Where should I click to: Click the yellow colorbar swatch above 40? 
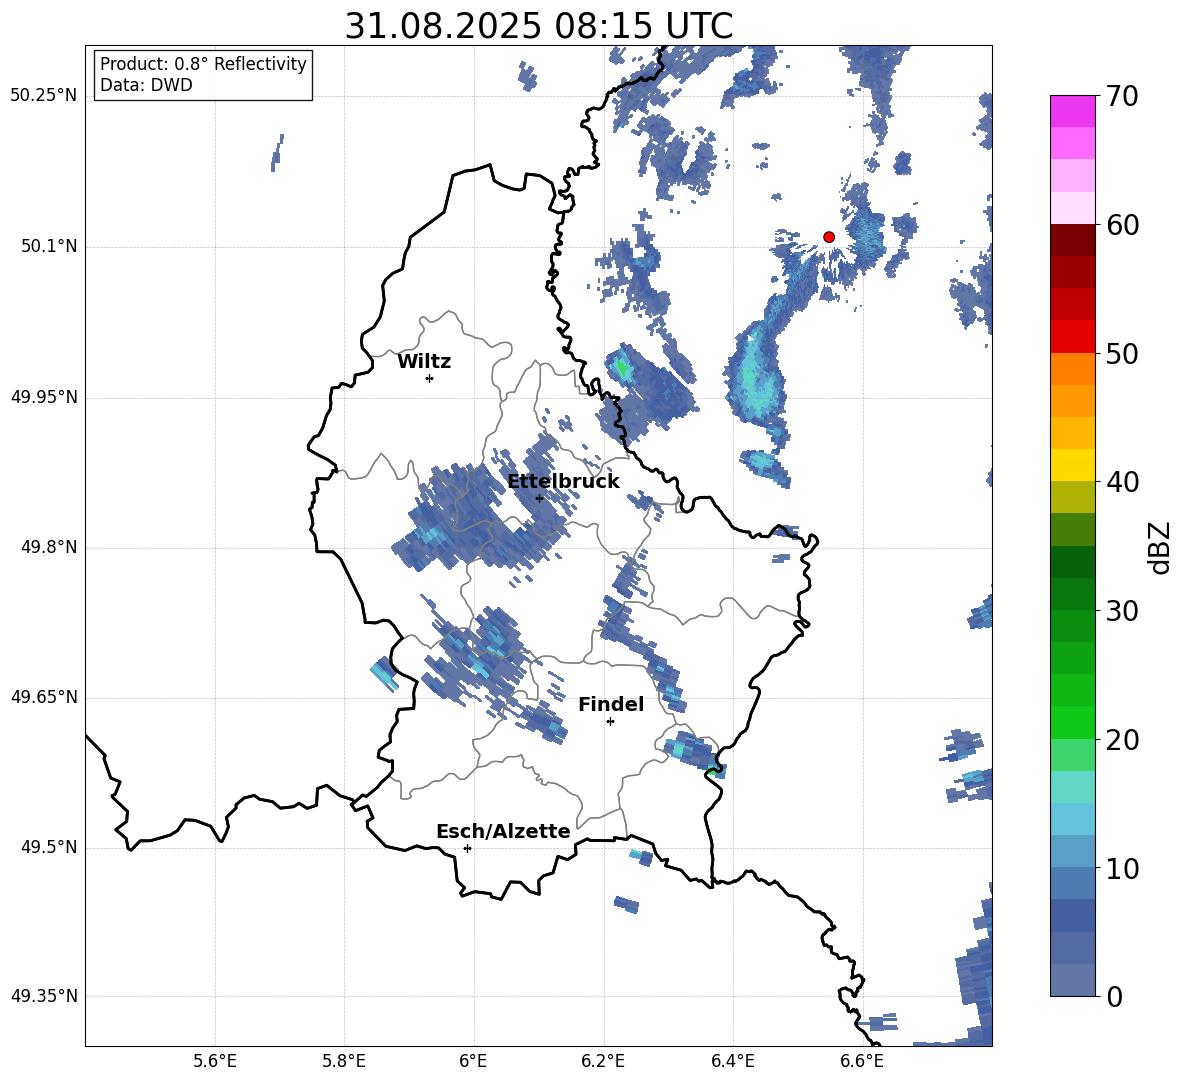[x=1072, y=465]
